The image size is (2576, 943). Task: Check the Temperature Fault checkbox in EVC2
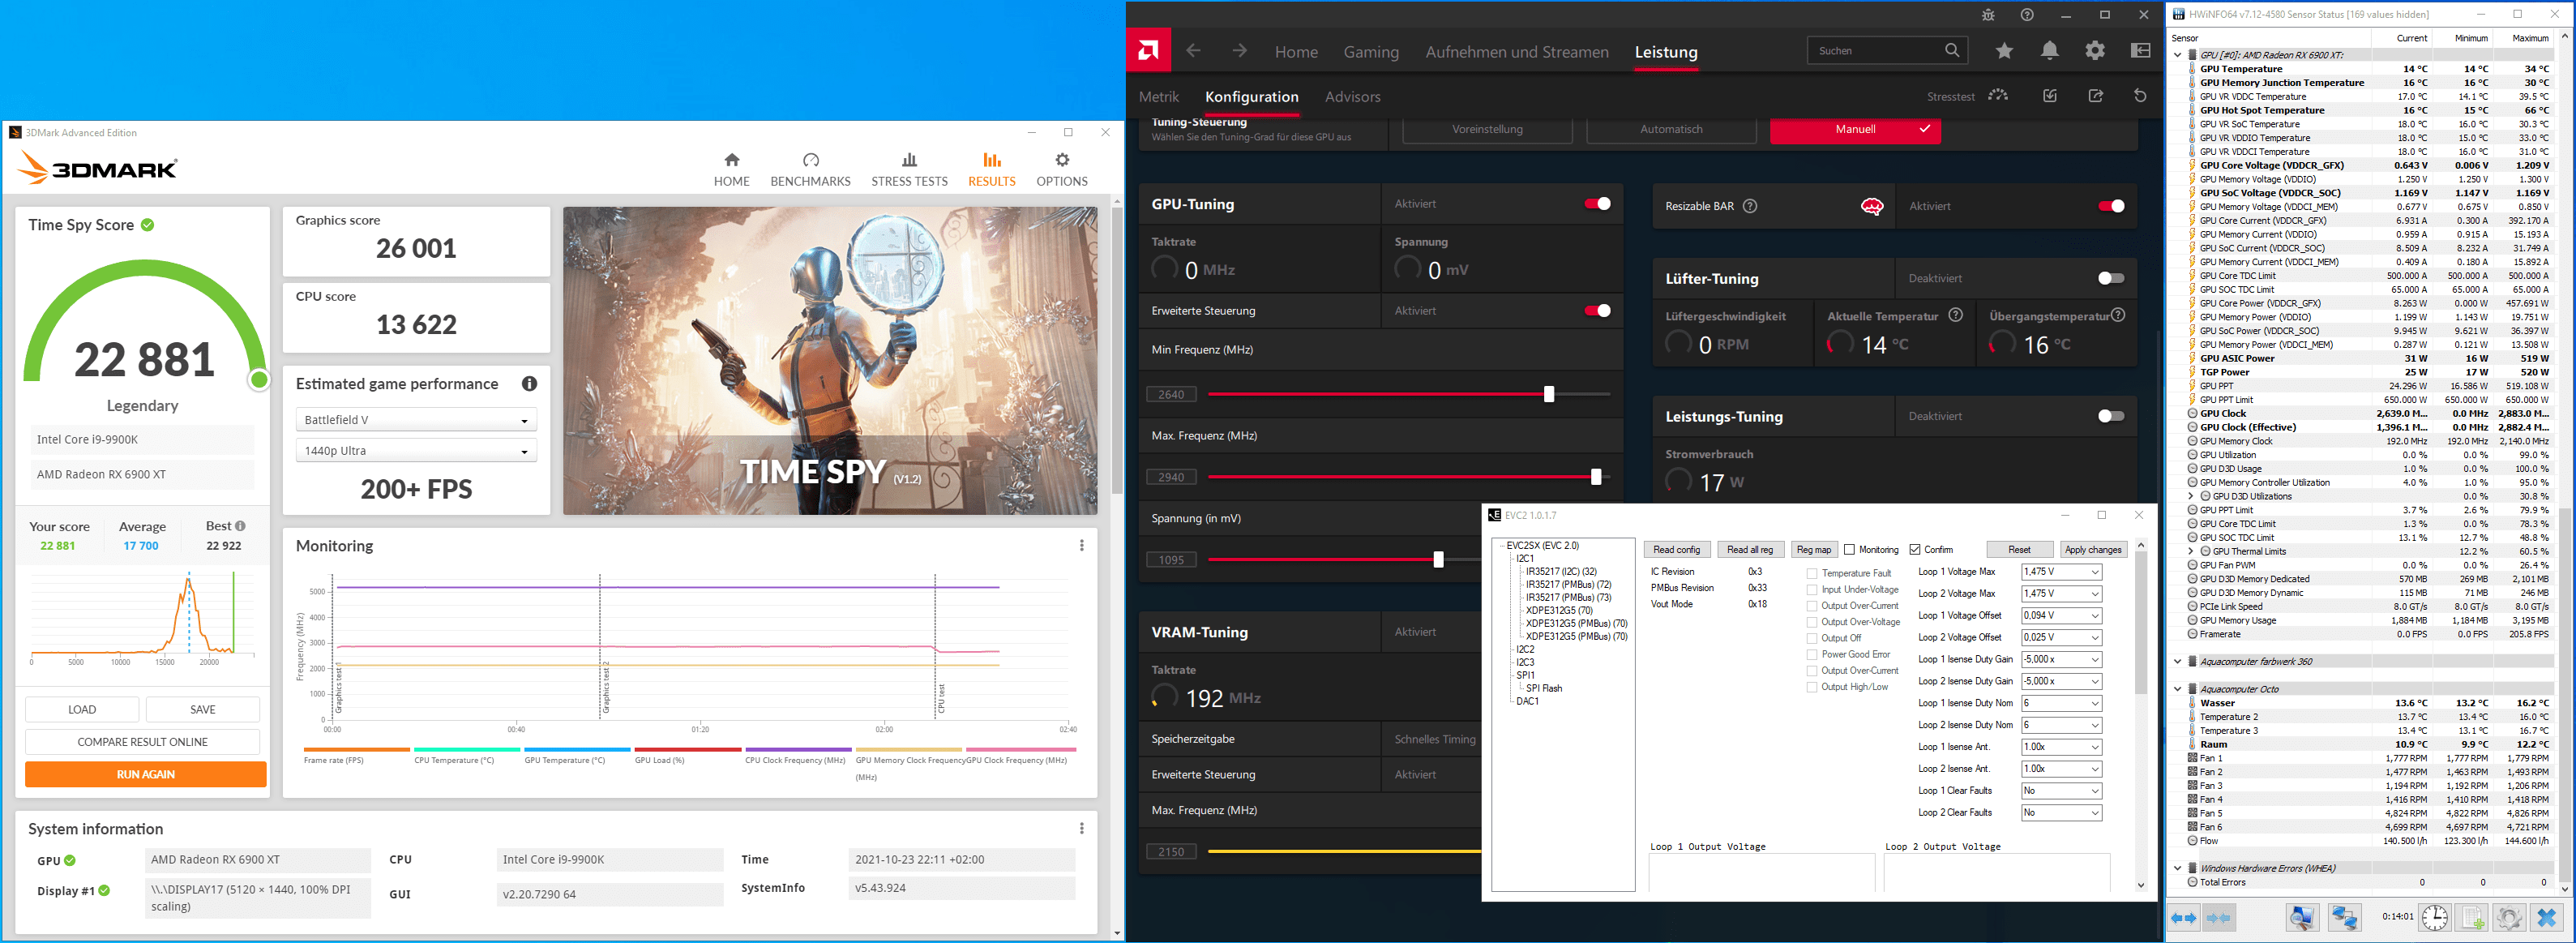1812,574
